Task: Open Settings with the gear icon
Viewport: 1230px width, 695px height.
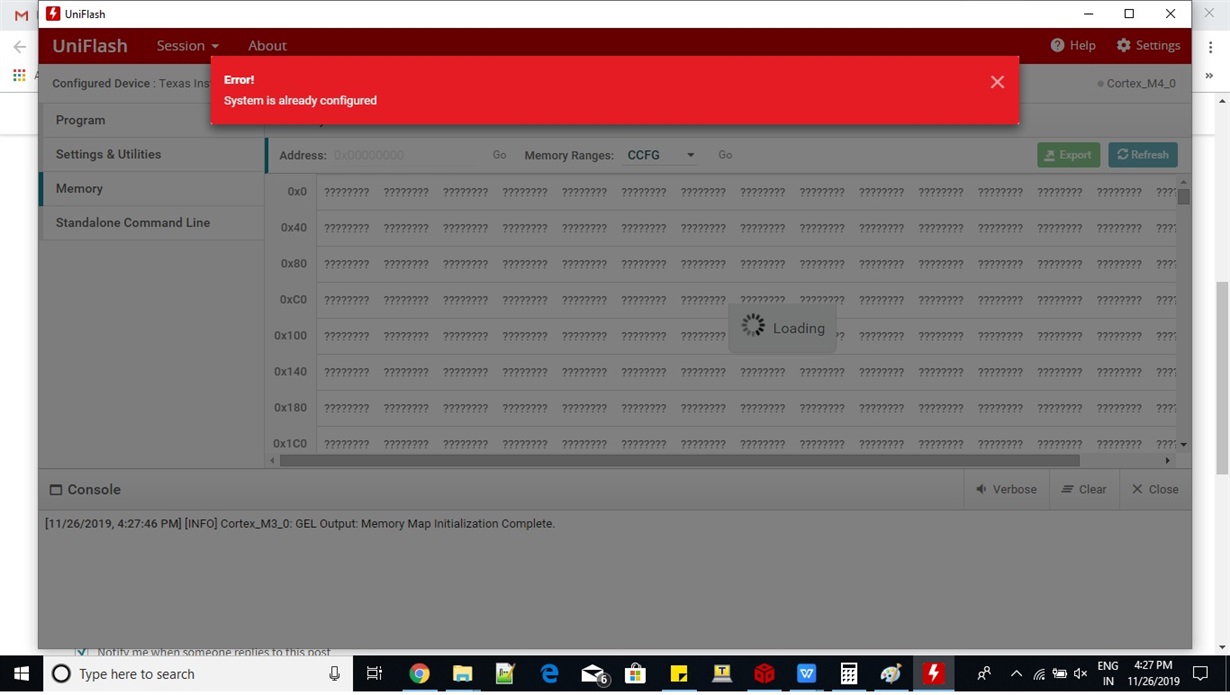Action: pos(1148,46)
